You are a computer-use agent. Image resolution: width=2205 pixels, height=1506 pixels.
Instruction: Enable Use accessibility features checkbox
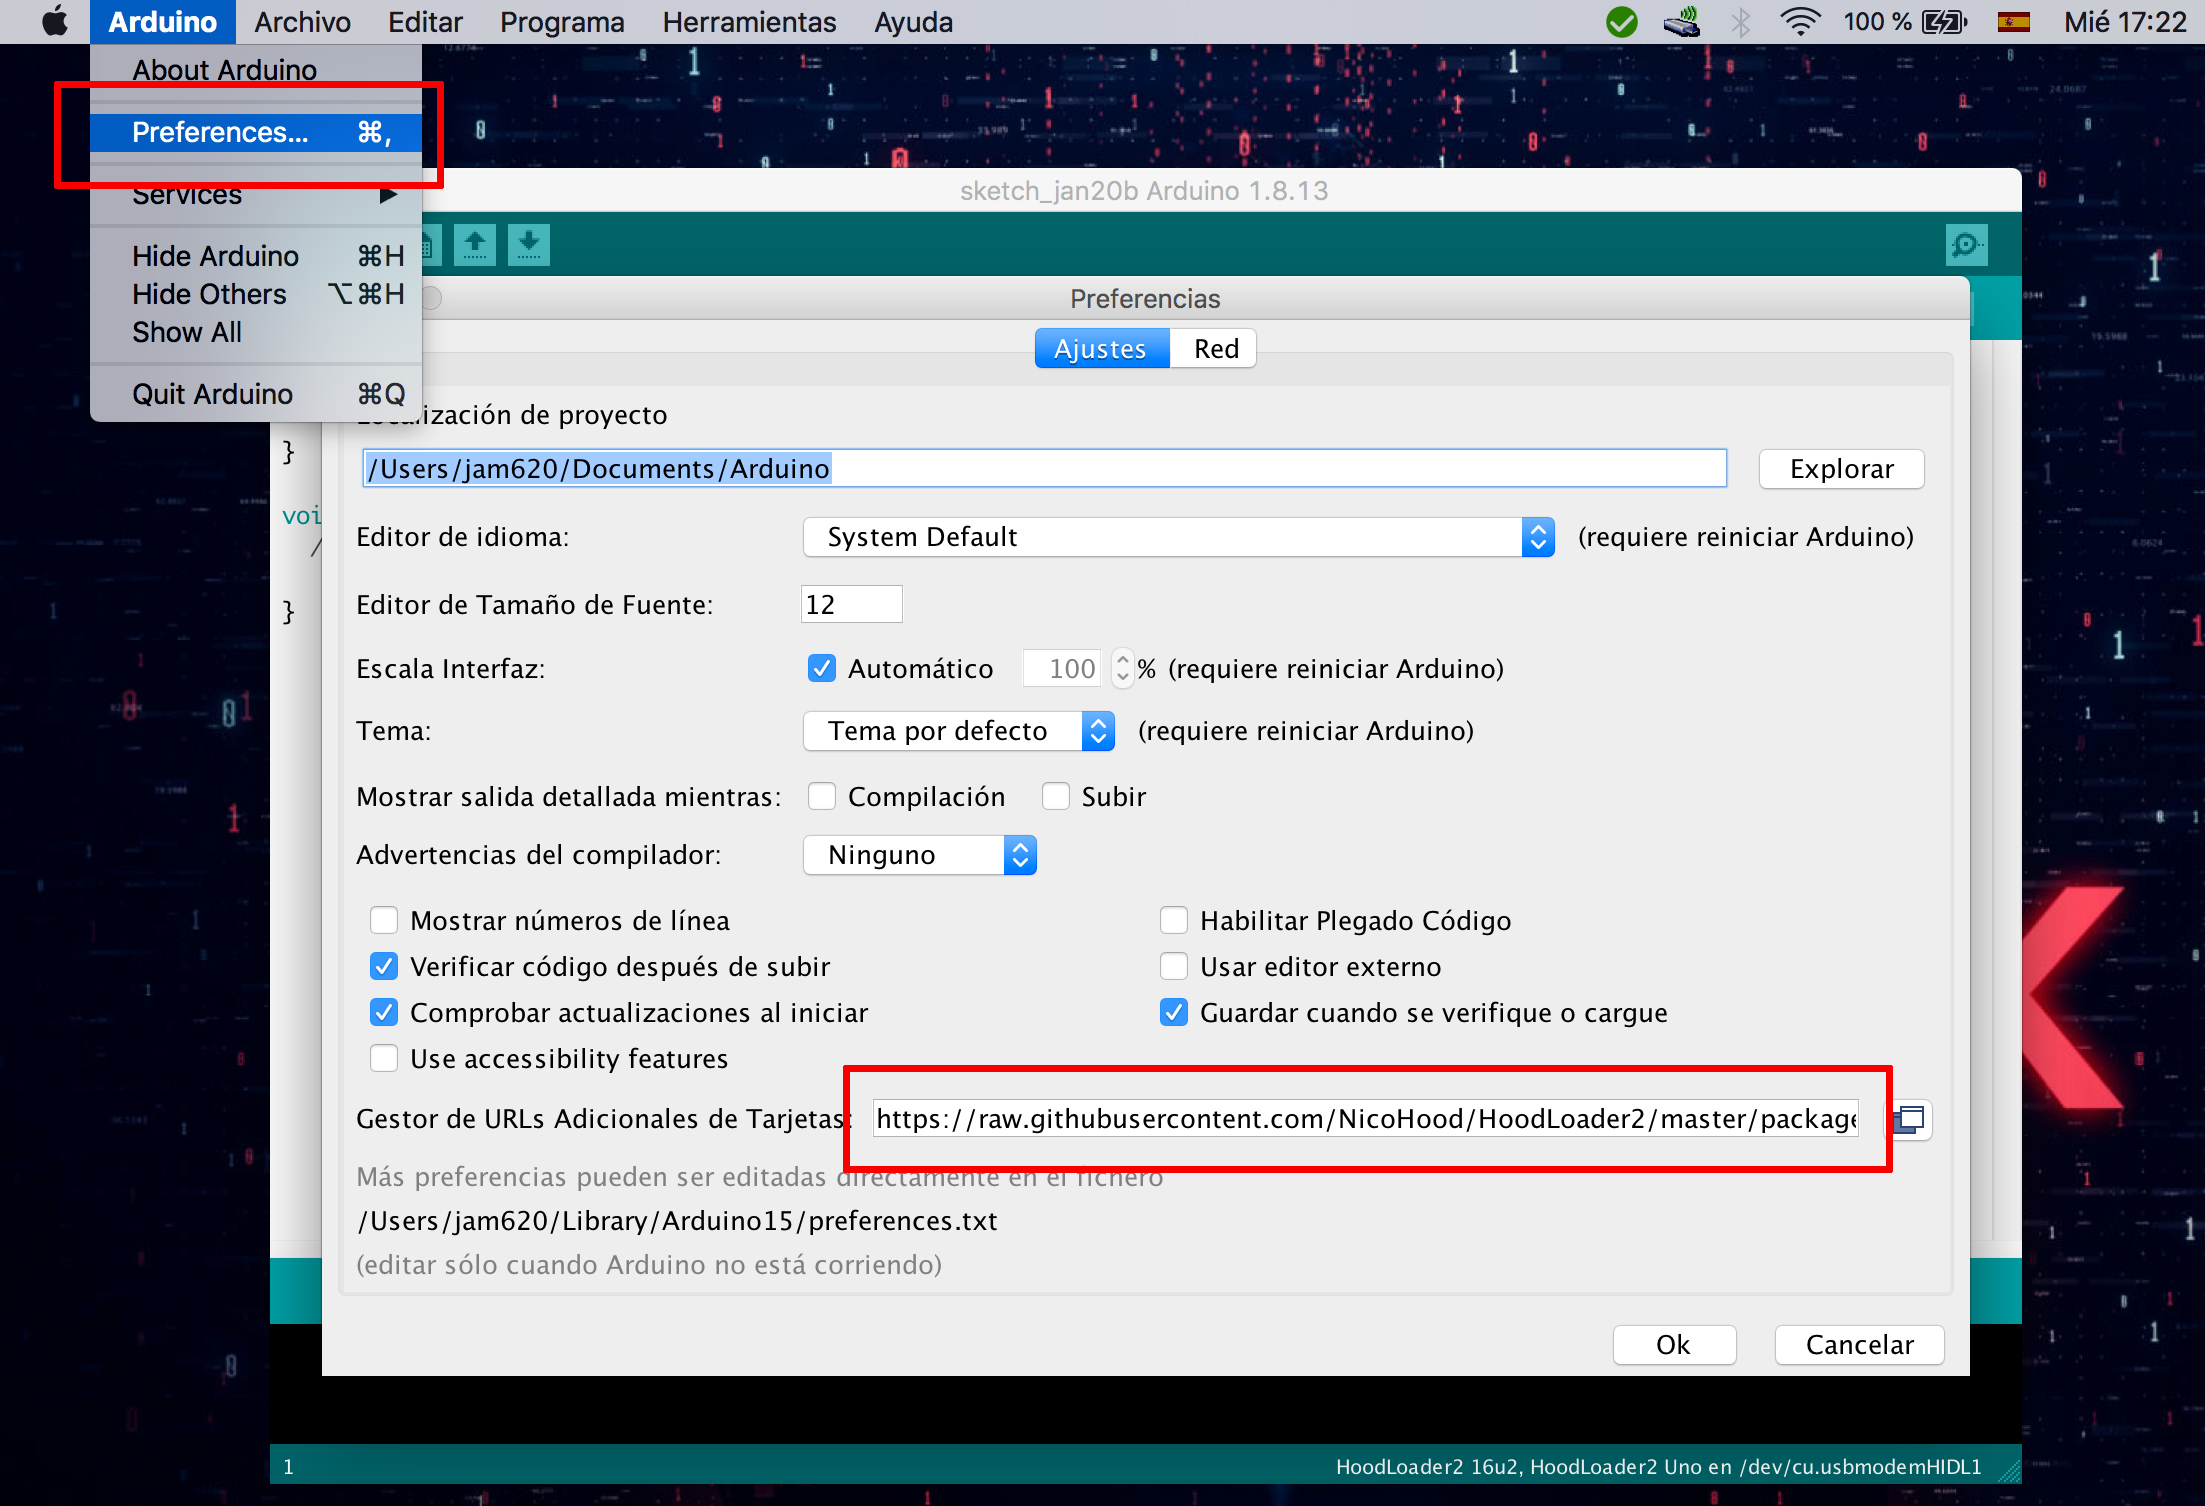pos(384,1058)
